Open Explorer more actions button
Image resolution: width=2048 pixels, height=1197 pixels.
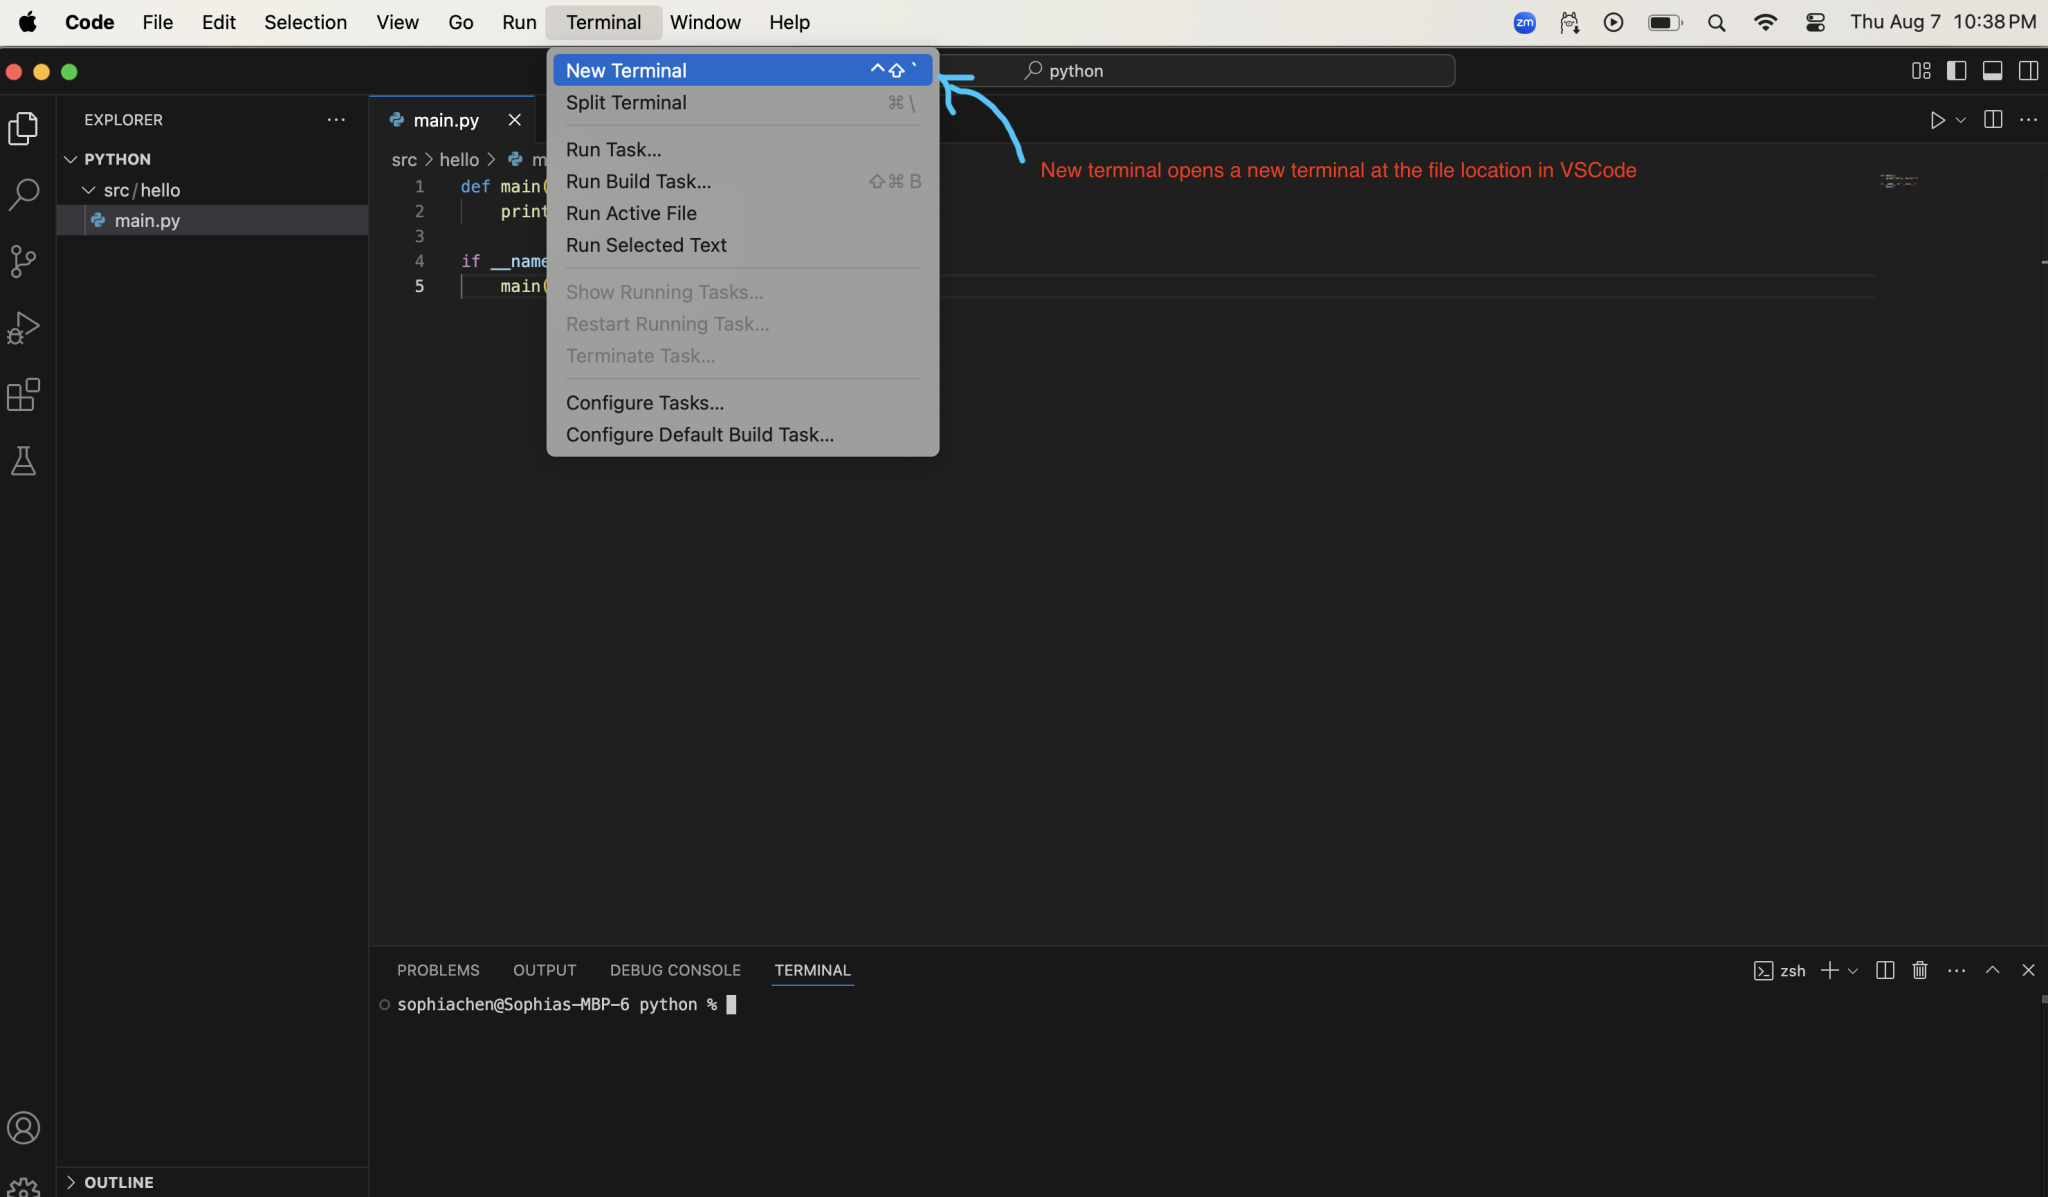(x=336, y=119)
